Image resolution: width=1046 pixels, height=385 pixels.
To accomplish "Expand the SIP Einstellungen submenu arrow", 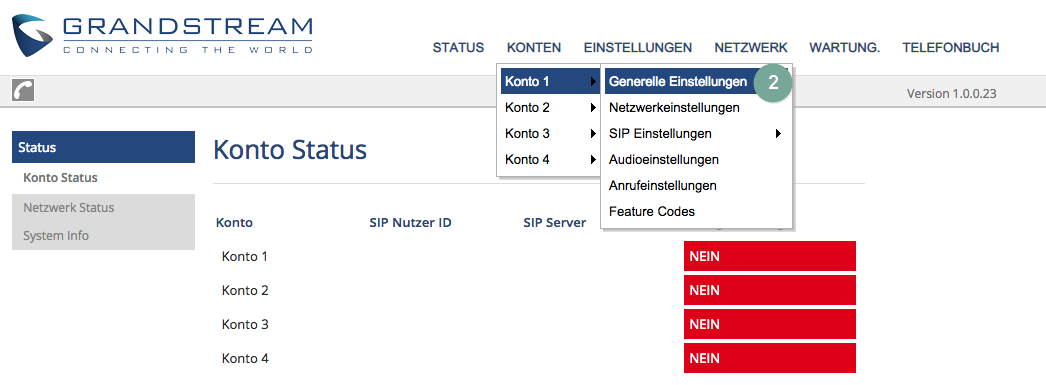I will click(778, 133).
